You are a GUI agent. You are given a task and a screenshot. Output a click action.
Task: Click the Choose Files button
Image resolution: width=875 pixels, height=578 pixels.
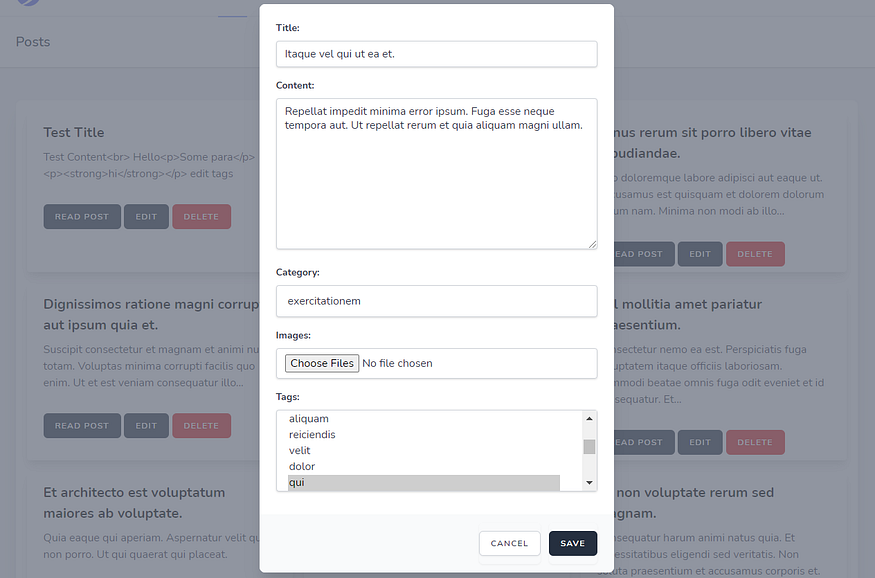tap(322, 363)
